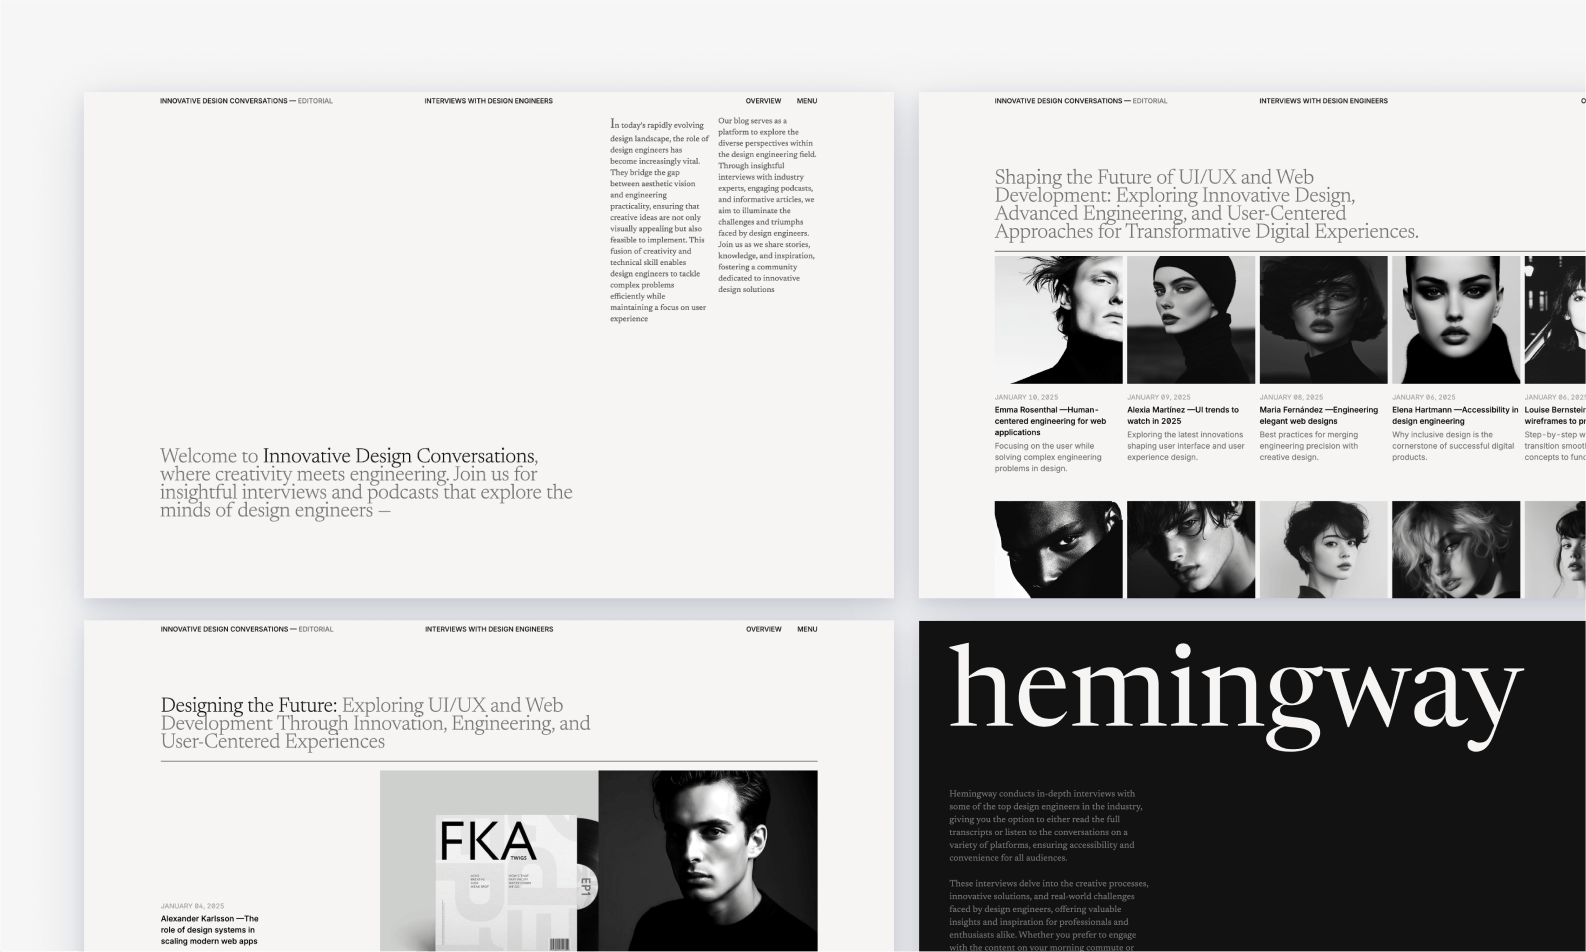Open Alexander Karlsson's design systems article
Screen dimensions: 1586x952
click(209, 929)
